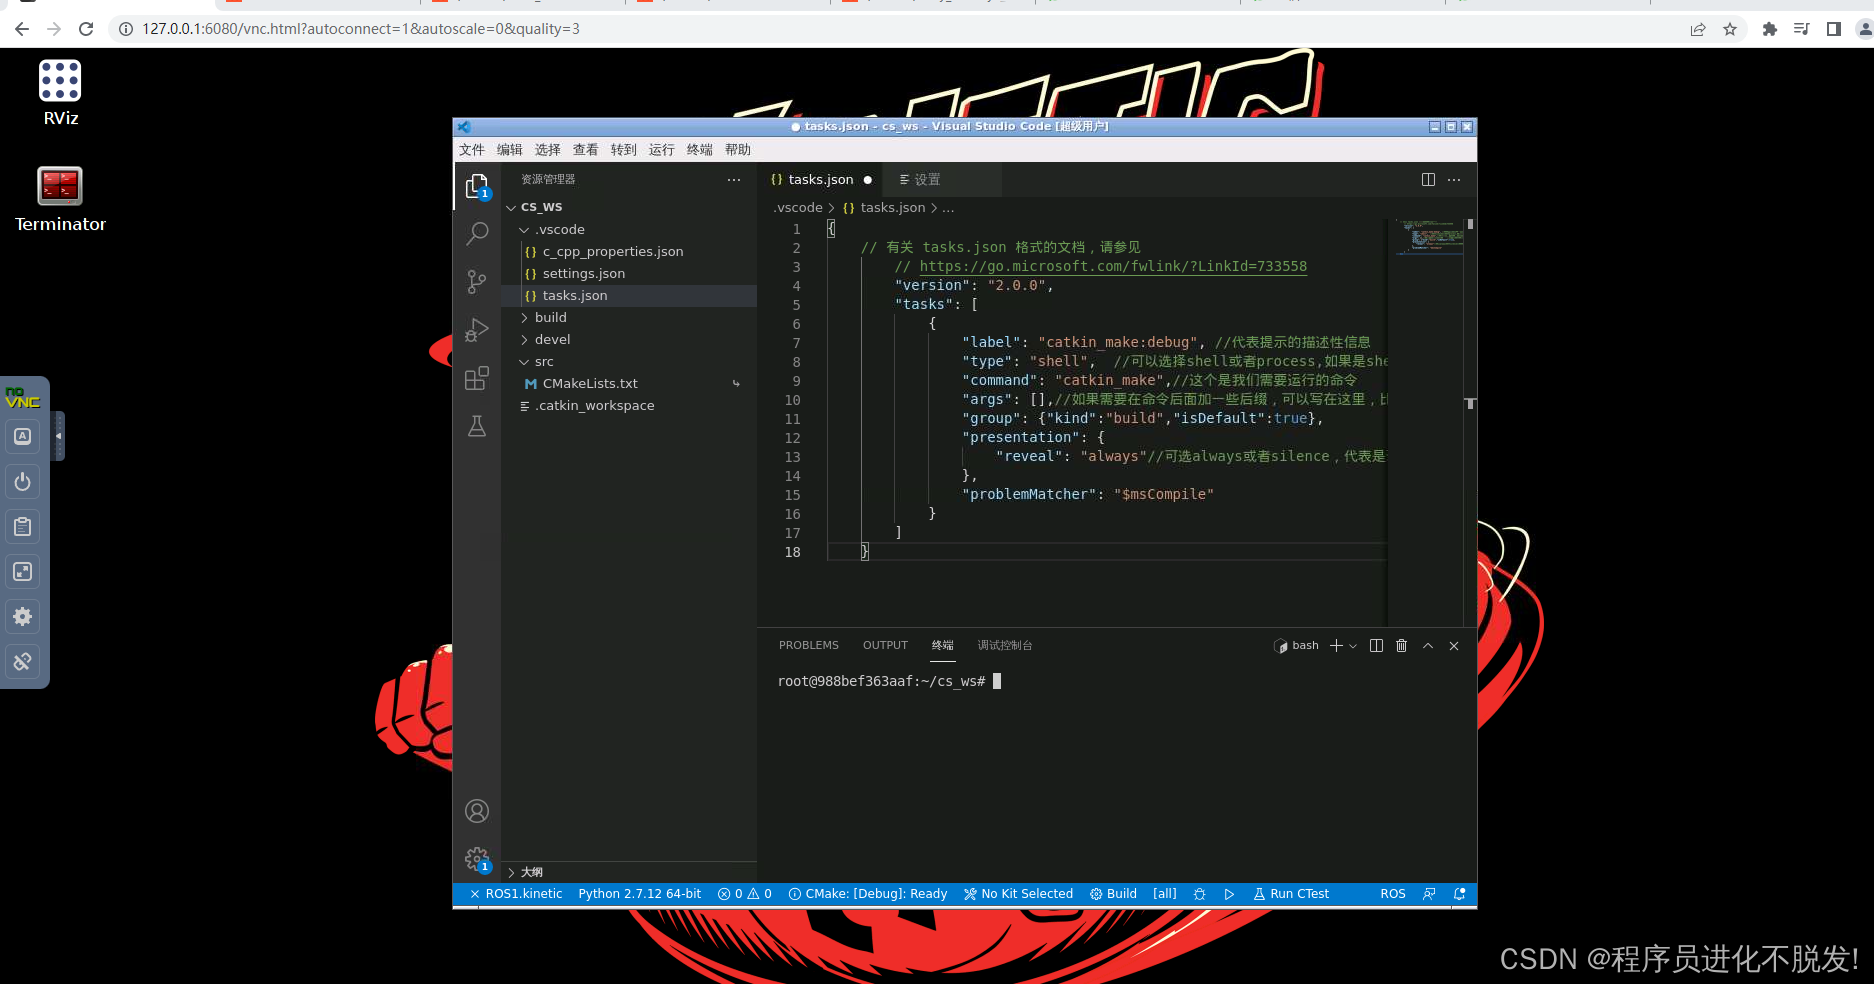This screenshot has width=1874, height=984.
Task: Open Run and Debug view
Action: pos(477,330)
